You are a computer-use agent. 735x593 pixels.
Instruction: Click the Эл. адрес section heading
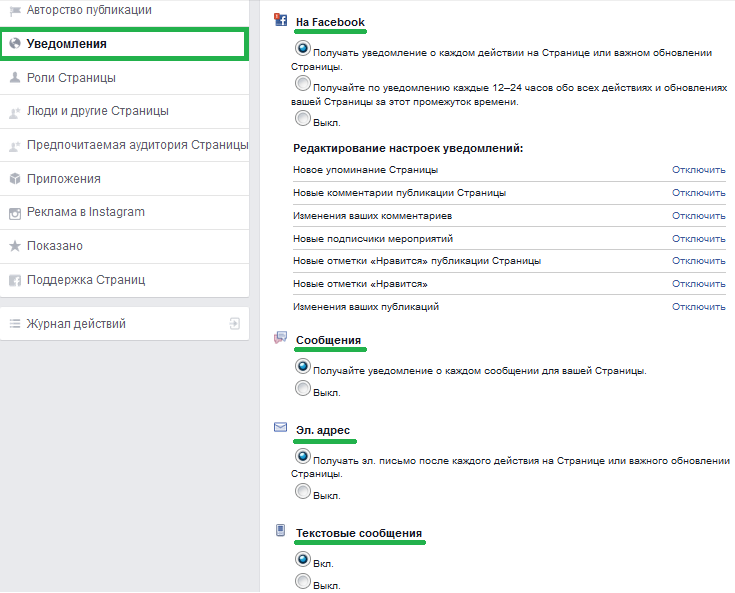click(x=322, y=430)
